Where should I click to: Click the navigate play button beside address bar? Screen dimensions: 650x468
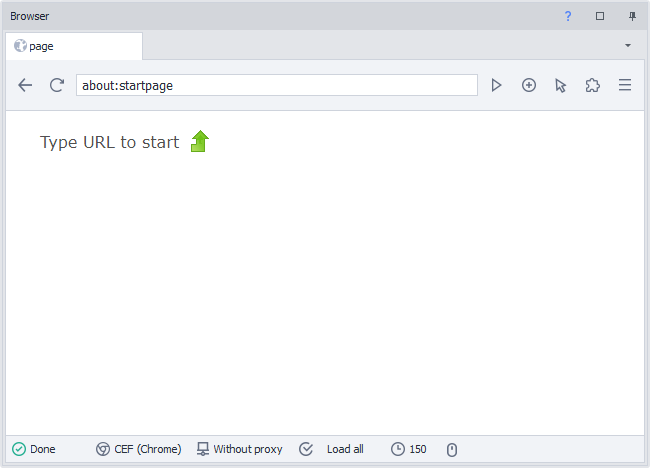tap(496, 86)
